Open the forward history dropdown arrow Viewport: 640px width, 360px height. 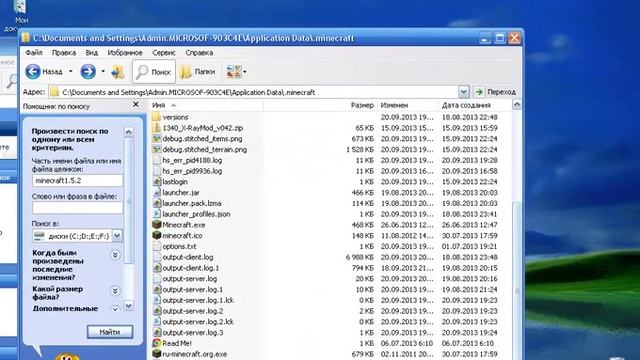(x=103, y=72)
